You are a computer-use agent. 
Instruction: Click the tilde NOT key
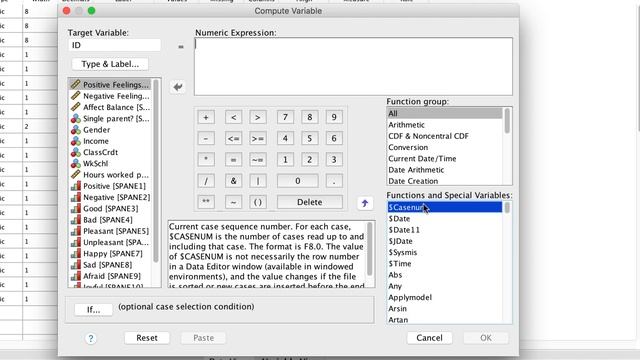(233, 202)
